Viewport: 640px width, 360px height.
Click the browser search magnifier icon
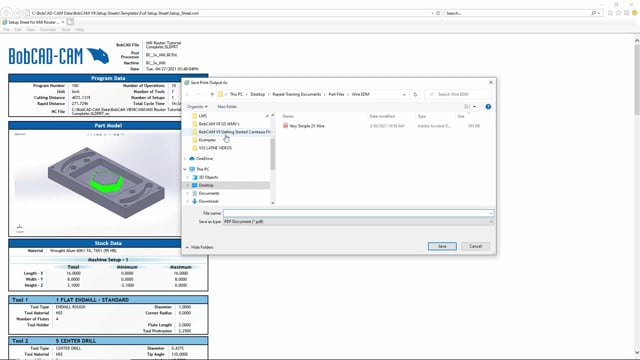(x=594, y=13)
